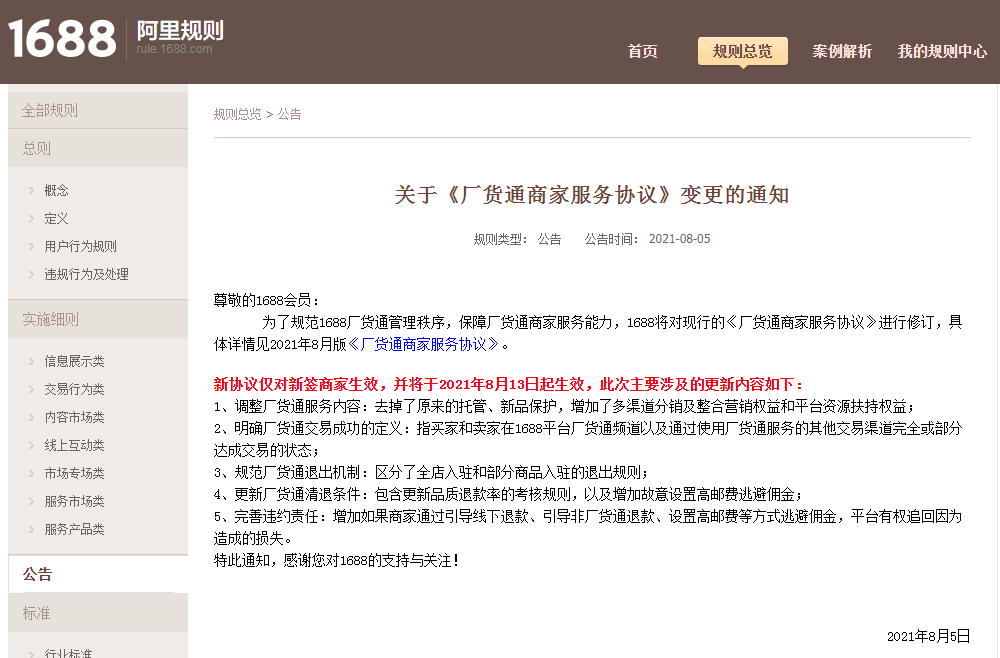Click the chevron arrow beside 服务产品类
1000x658 pixels.
(x=31, y=529)
